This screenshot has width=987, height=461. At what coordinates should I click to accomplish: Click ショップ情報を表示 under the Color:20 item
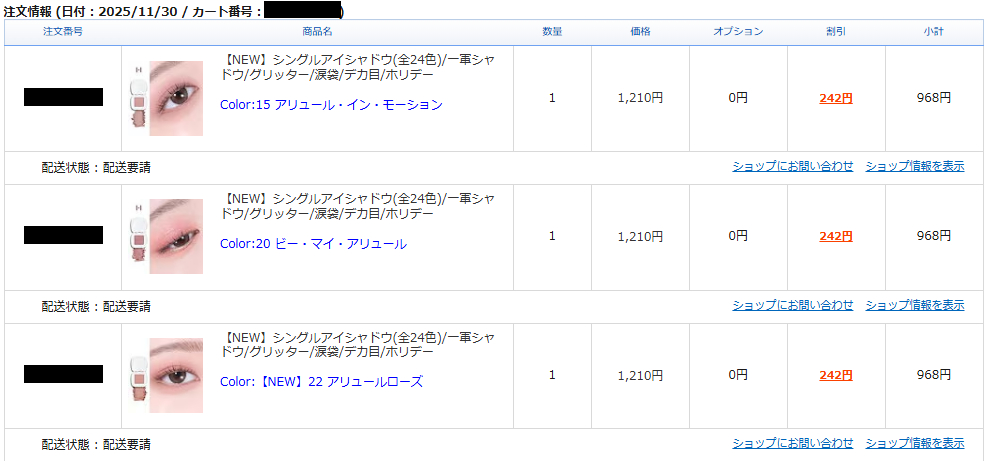coord(914,305)
